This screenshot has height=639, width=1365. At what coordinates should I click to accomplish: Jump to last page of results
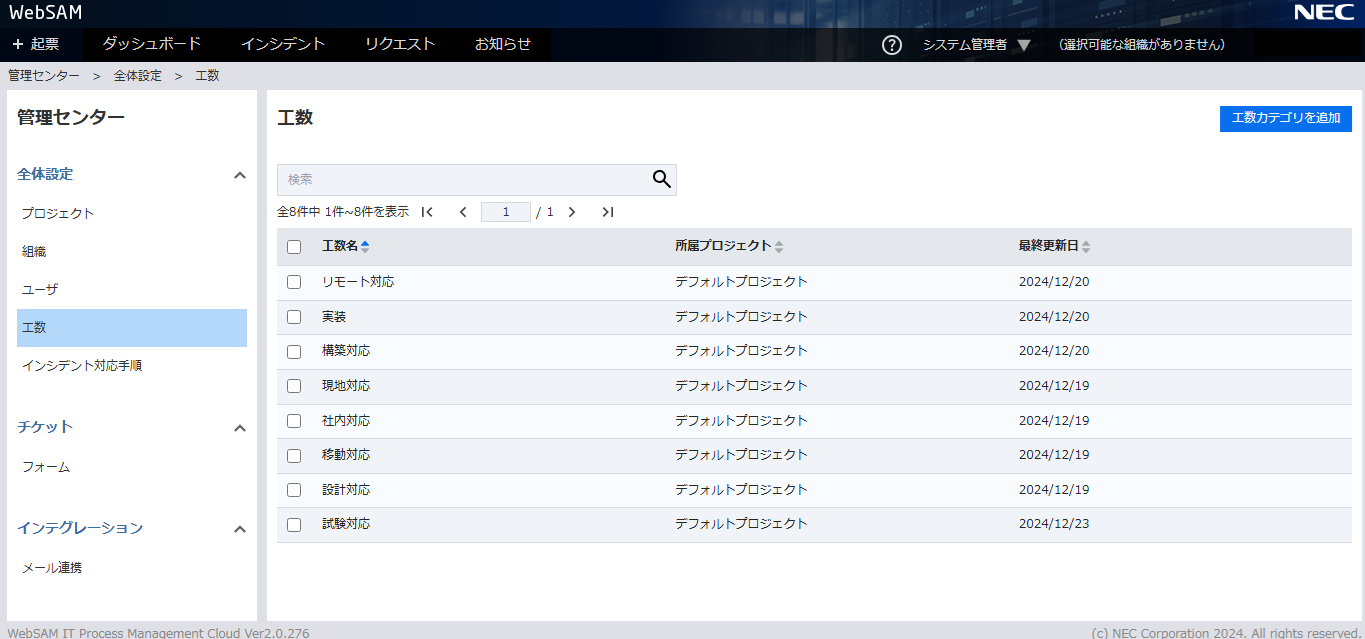coord(607,212)
